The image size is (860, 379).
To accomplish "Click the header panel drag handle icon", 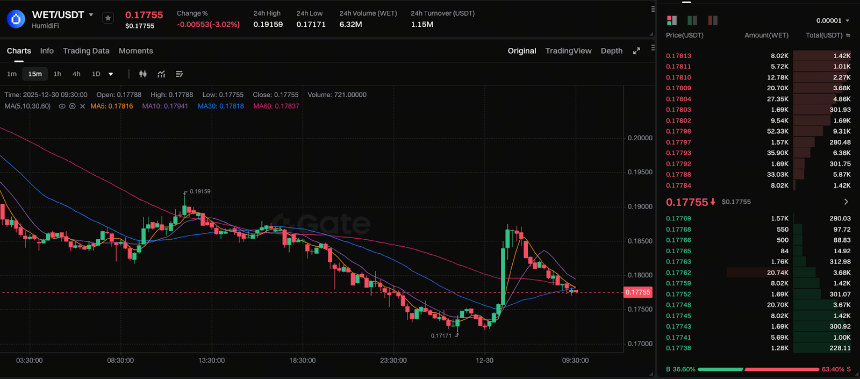I will pos(652,9).
